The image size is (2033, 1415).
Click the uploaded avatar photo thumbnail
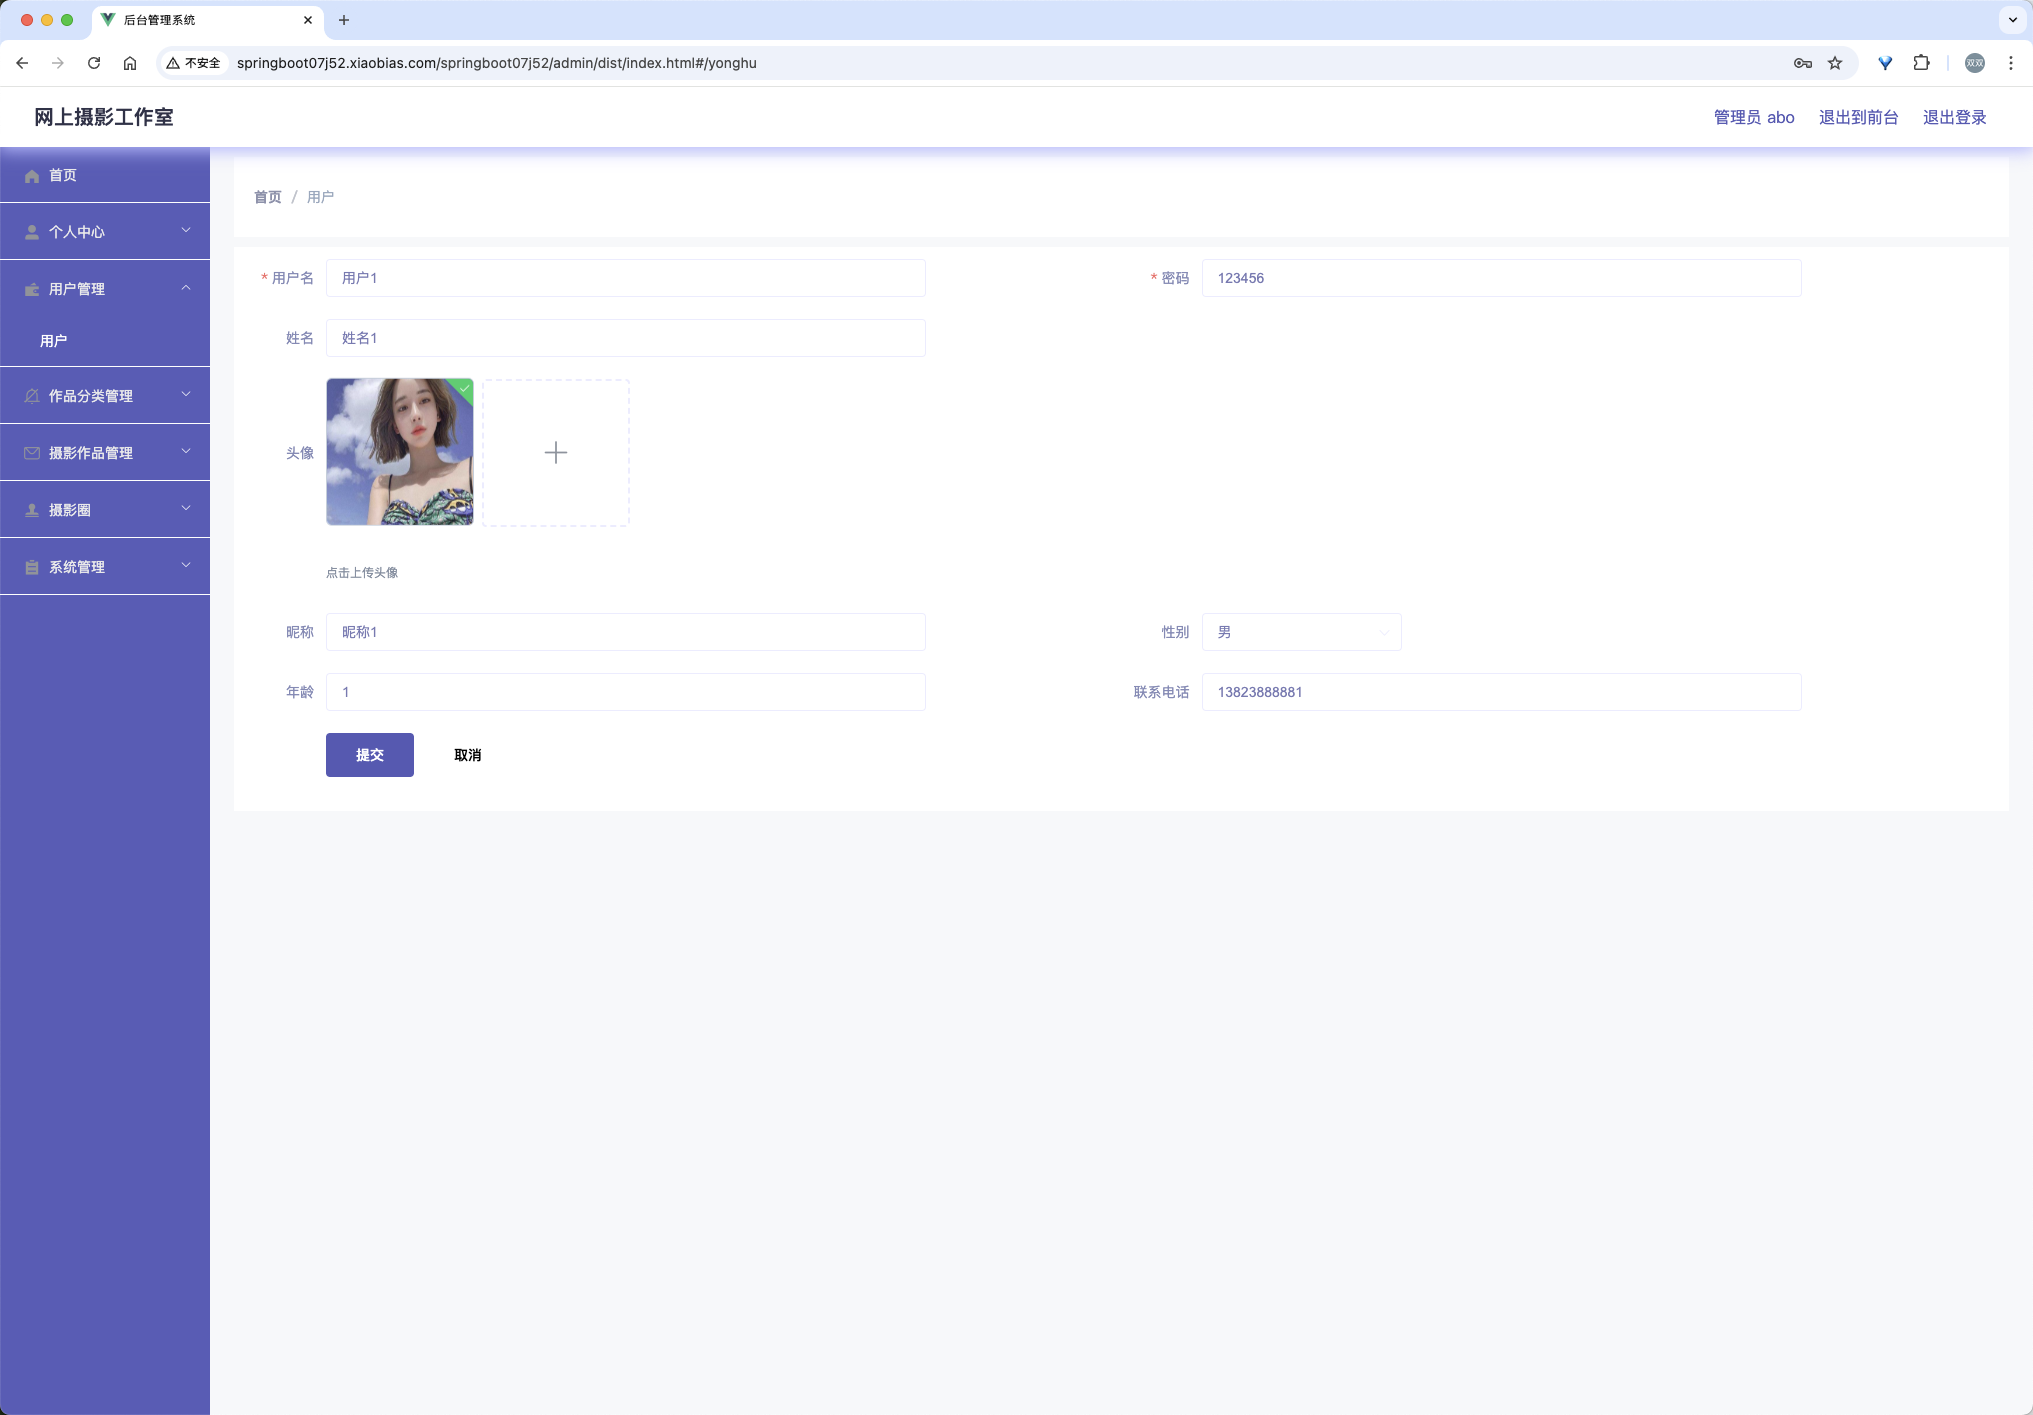pyautogui.click(x=400, y=452)
